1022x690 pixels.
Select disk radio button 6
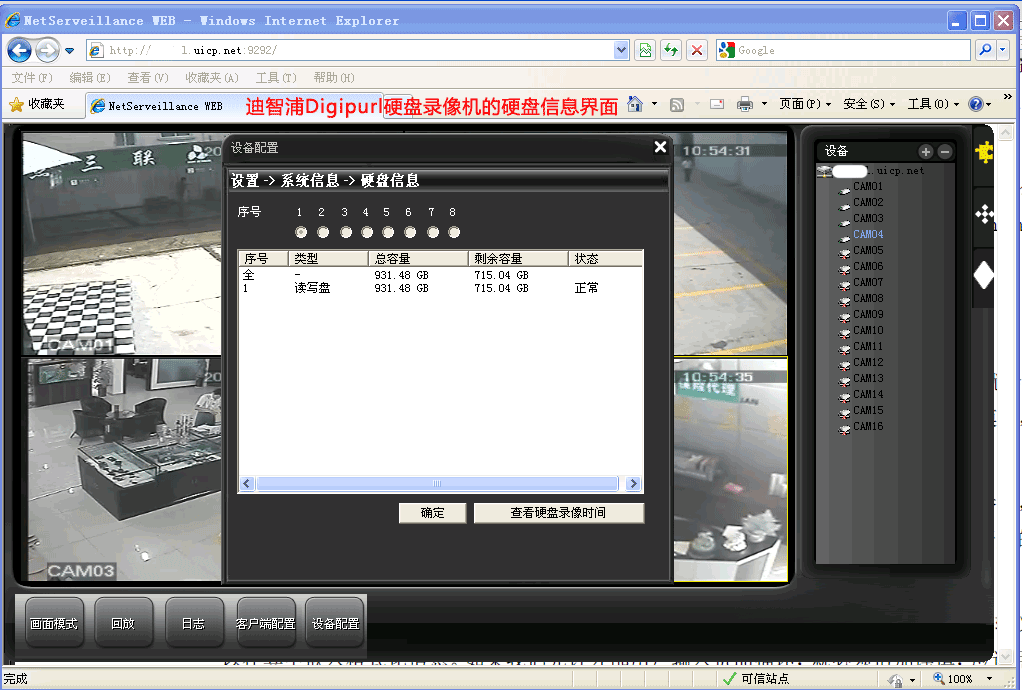[410, 232]
